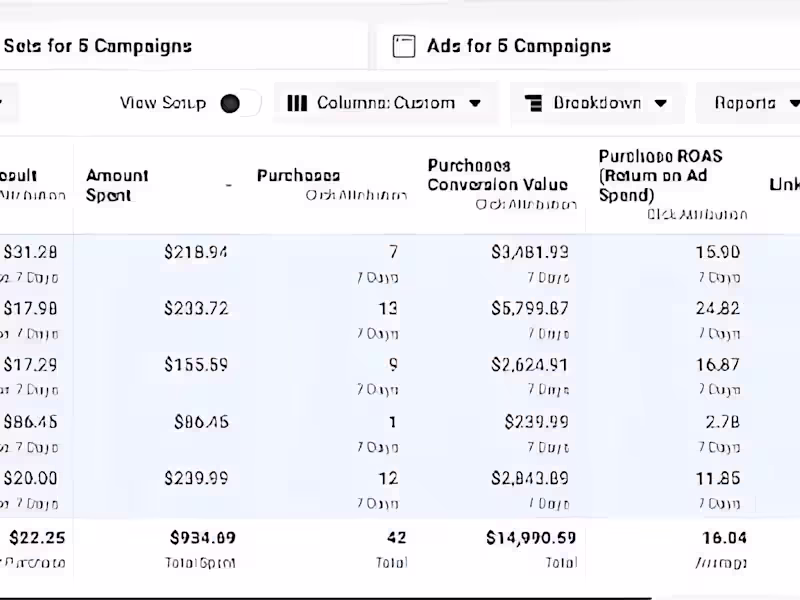Click the Purchase ROAS column header
The image size is (800, 600).
point(660,175)
